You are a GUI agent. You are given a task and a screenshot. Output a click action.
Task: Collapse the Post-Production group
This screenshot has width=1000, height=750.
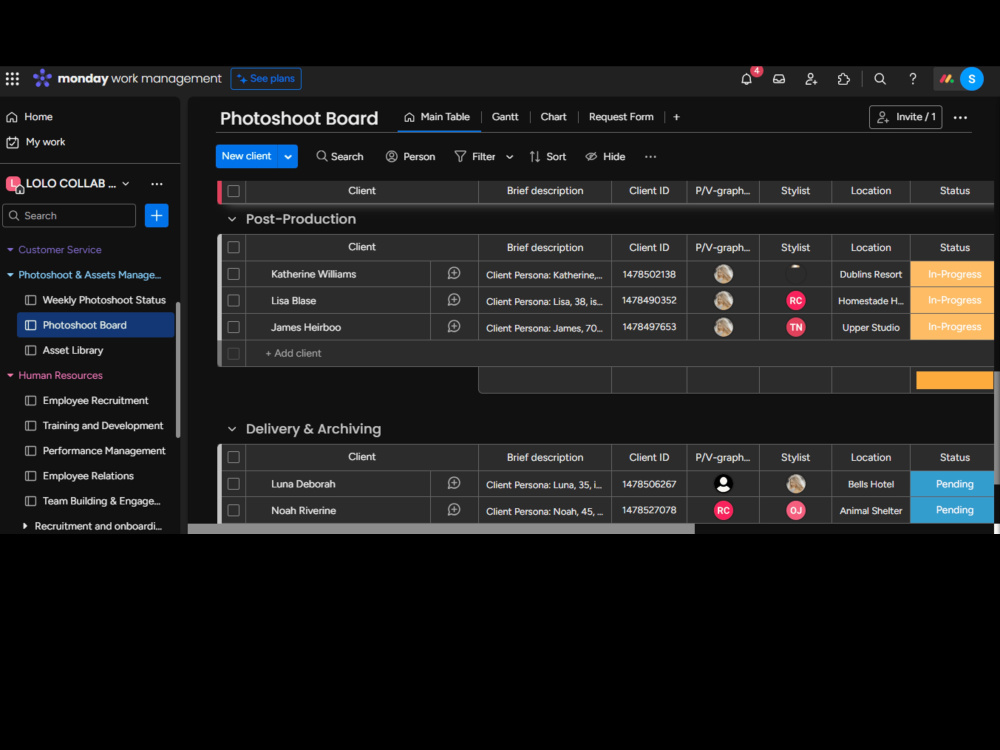pos(232,219)
